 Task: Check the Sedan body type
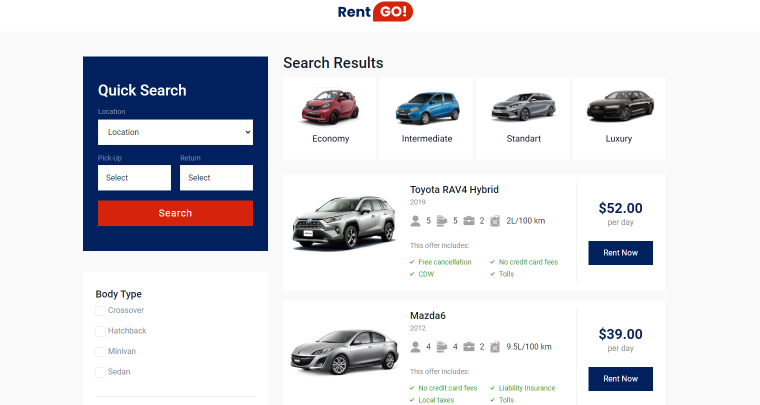100,372
